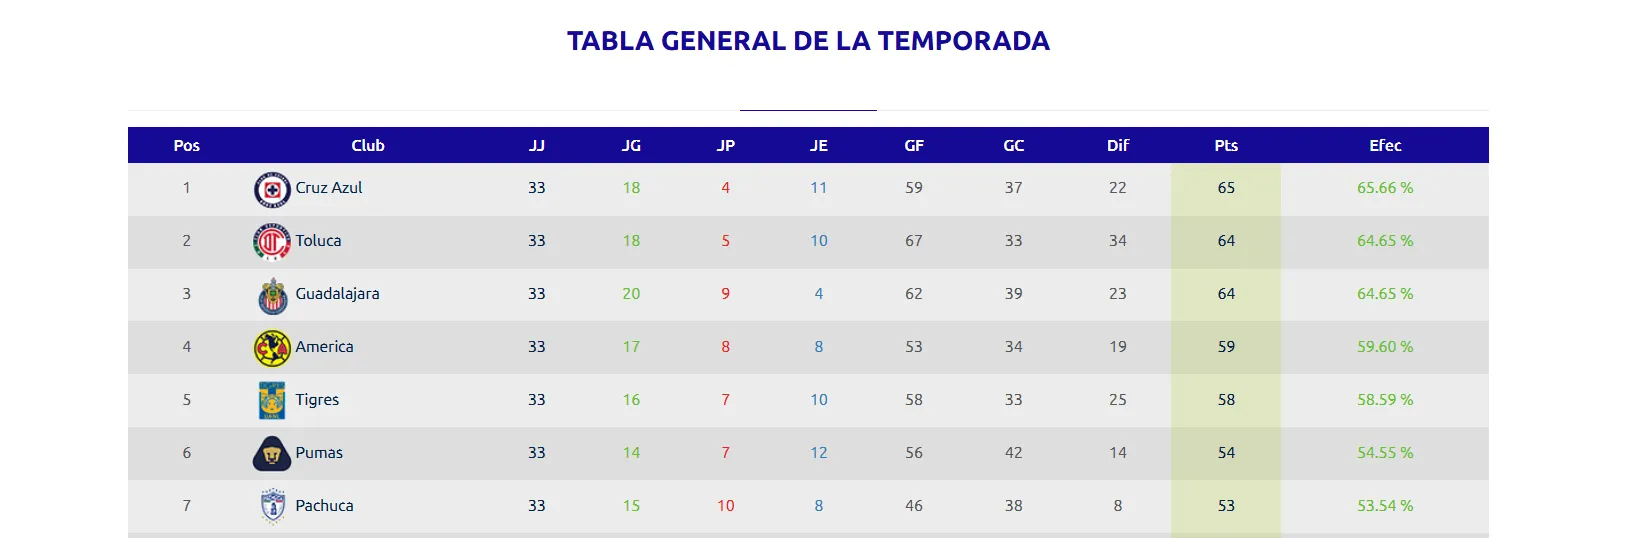Click the Toluca team crest
The width and height of the screenshot is (1646, 538).
pos(272,242)
